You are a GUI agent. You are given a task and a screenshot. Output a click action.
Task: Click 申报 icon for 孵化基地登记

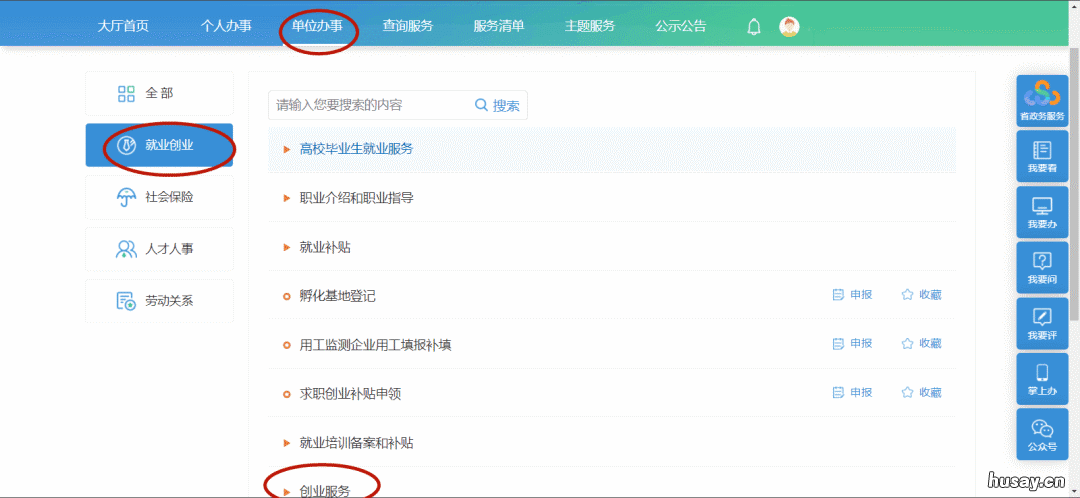[x=838, y=295]
